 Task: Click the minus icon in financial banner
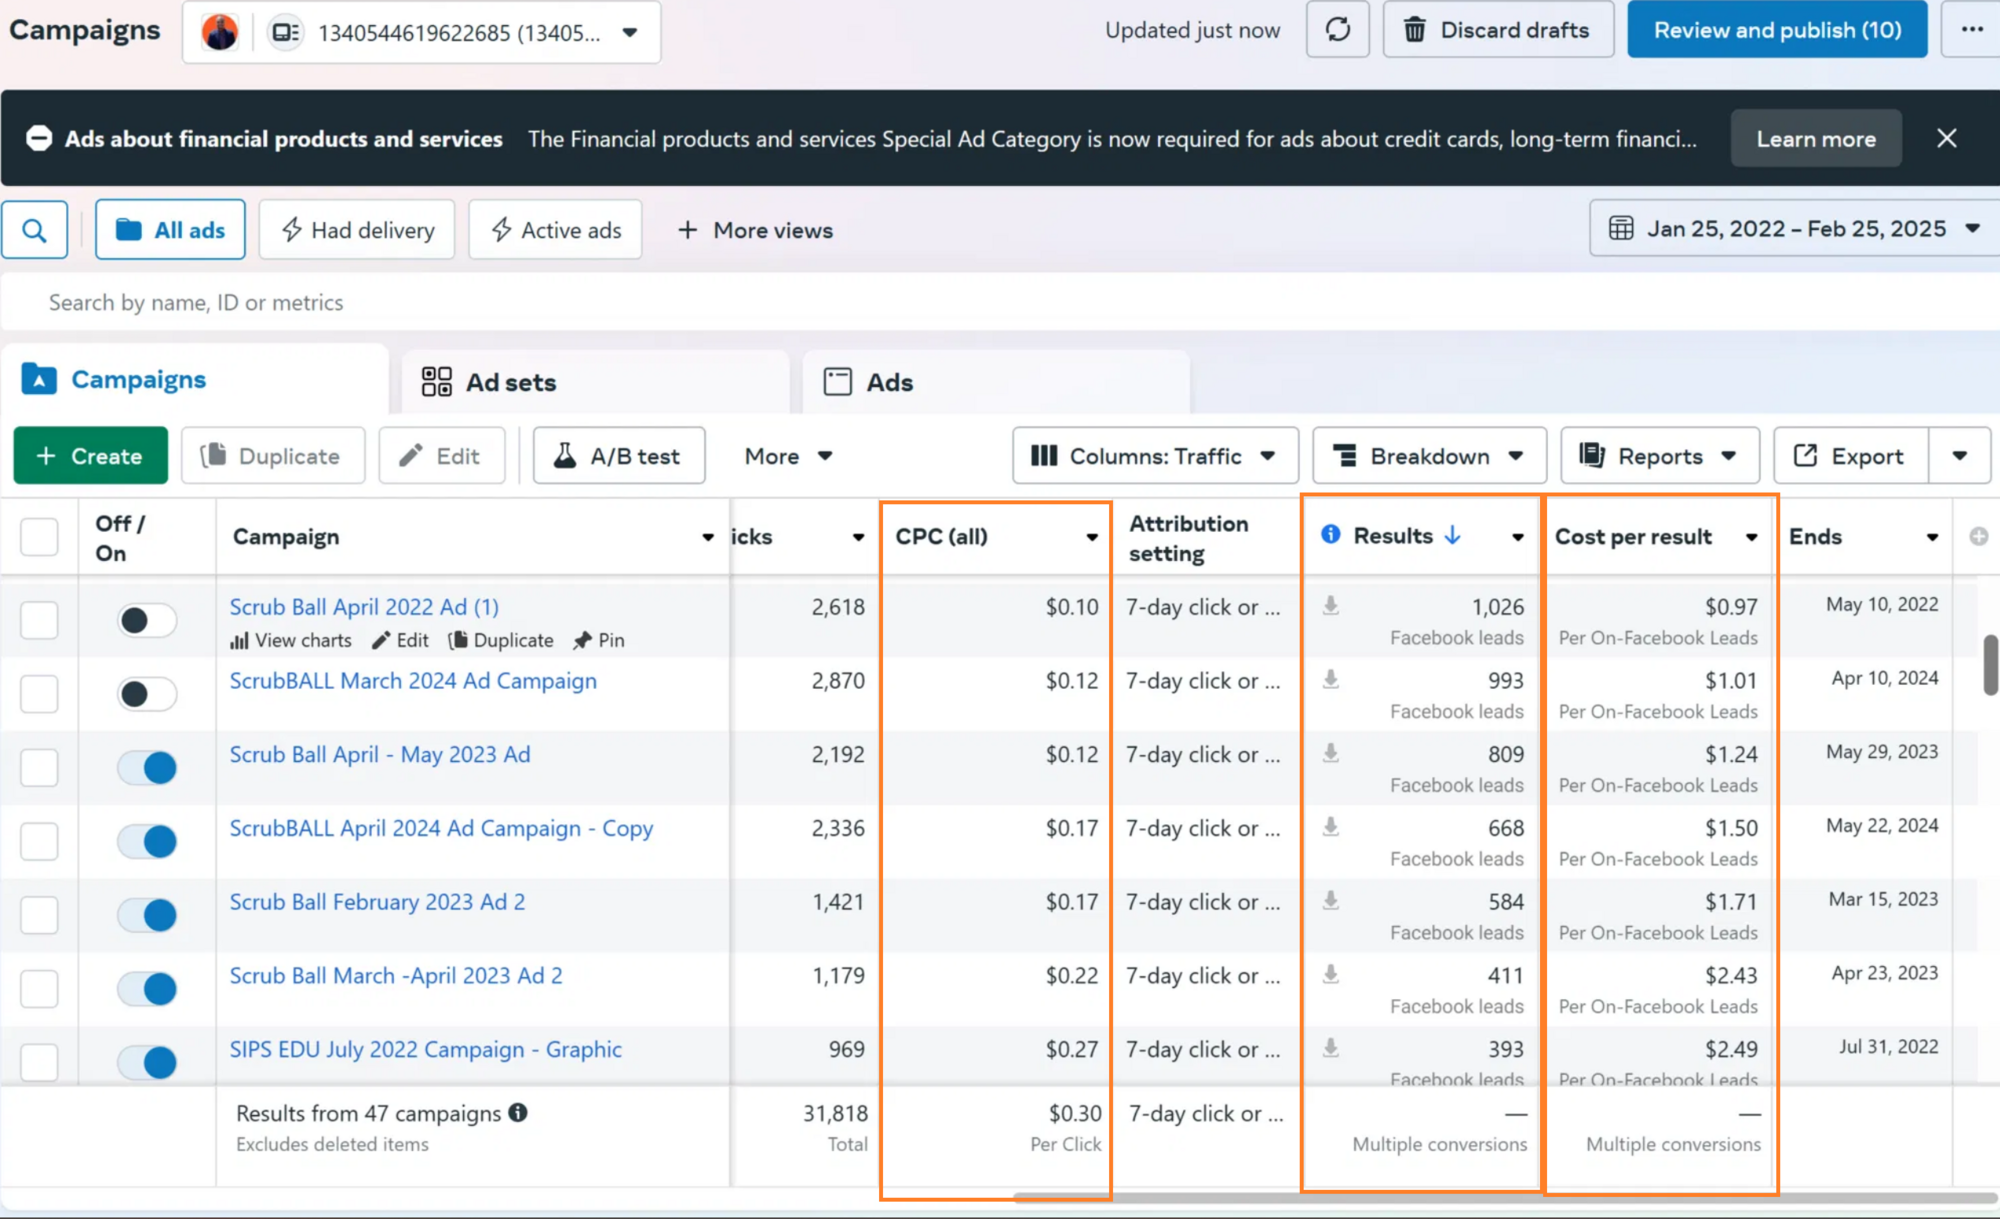(x=39, y=138)
